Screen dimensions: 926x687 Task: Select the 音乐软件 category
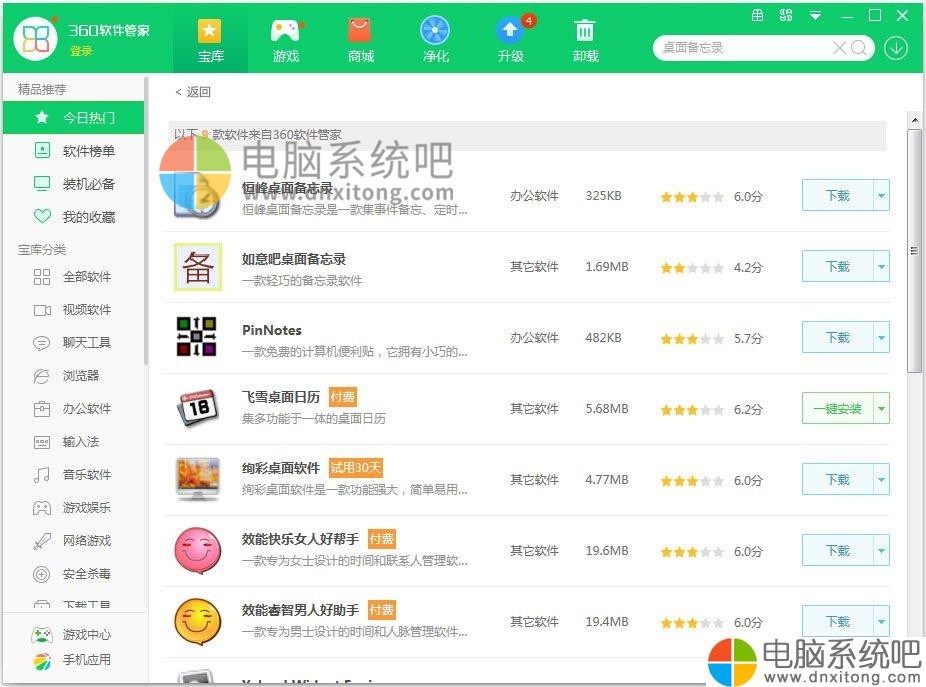(73, 474)
